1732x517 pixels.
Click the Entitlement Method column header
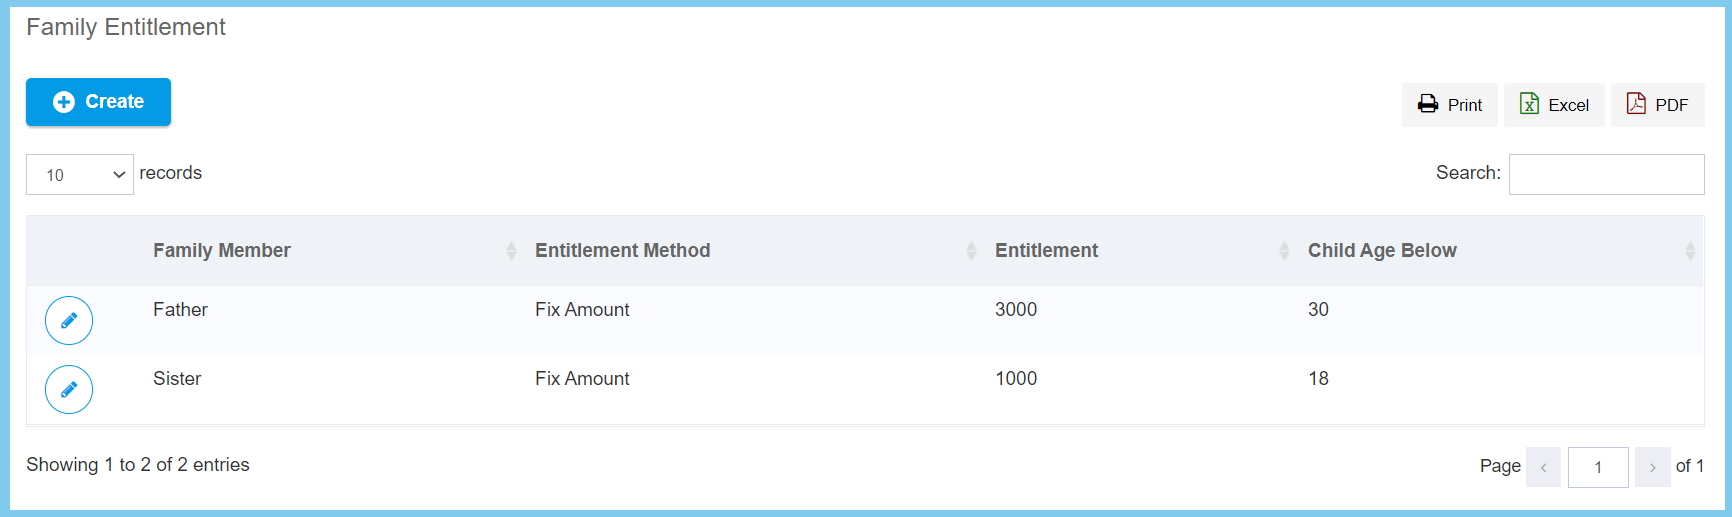(x=622, y=251)
